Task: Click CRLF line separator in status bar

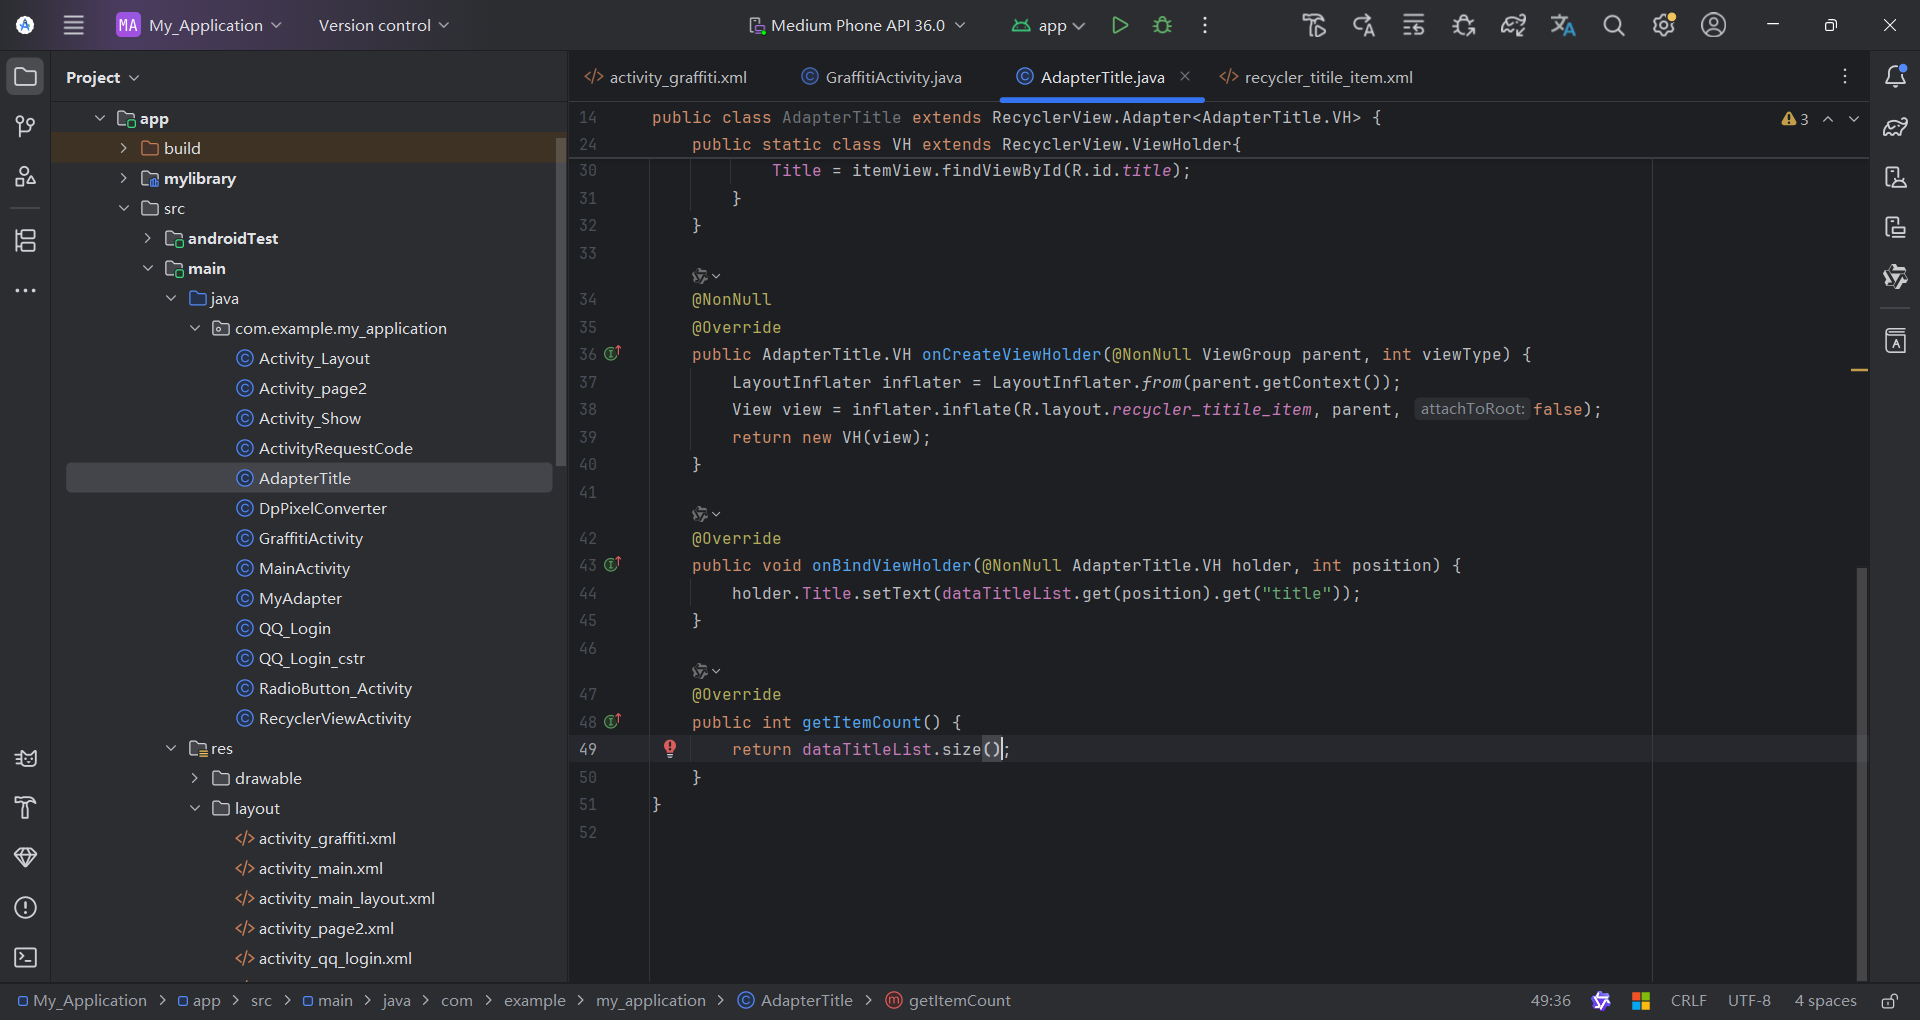Action: click(1688, 1000)
